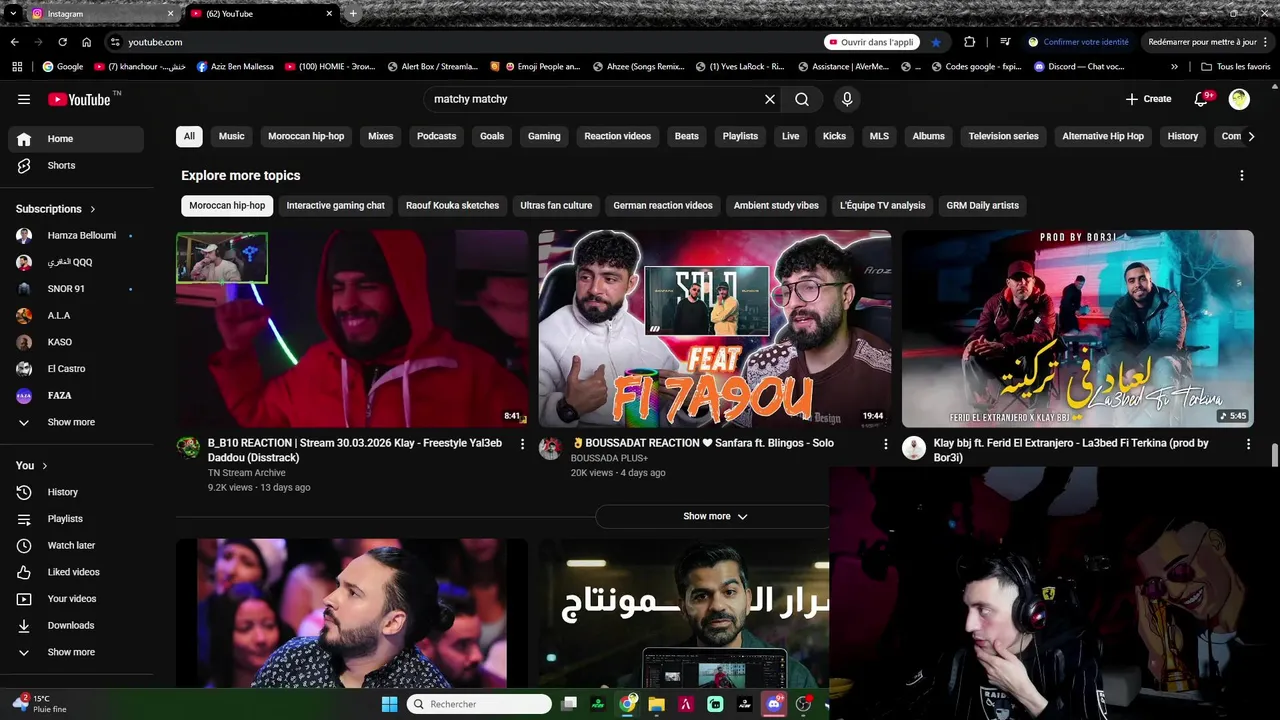Switch to L'Équipe TV analysis topic

[x=883, y=206]
